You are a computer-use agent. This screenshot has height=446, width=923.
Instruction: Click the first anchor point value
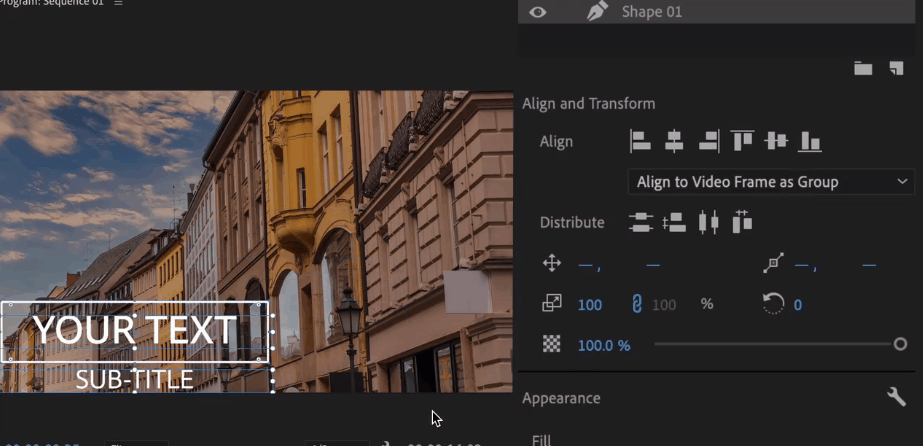pos(802,265)
